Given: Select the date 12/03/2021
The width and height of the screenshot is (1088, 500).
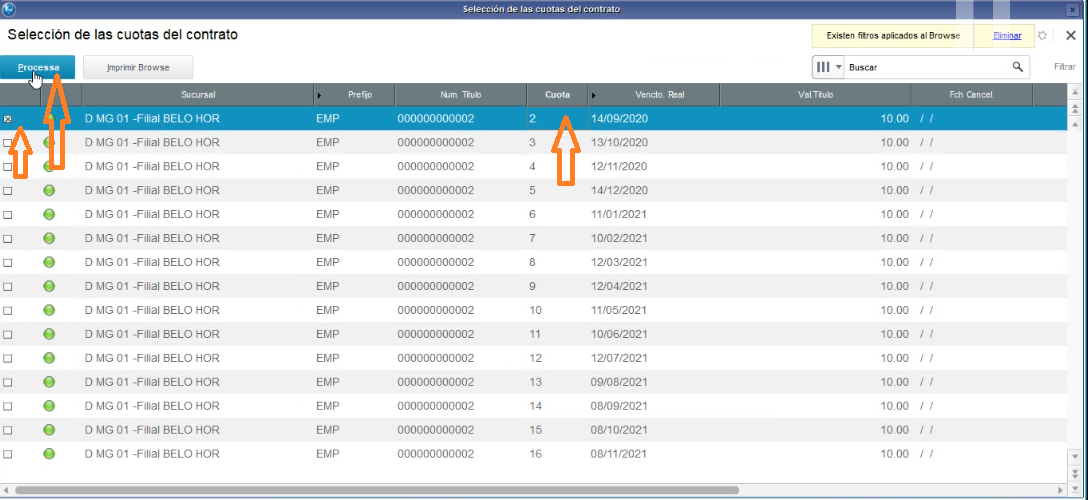Looking at the screenshot, I should pos(619,262).
